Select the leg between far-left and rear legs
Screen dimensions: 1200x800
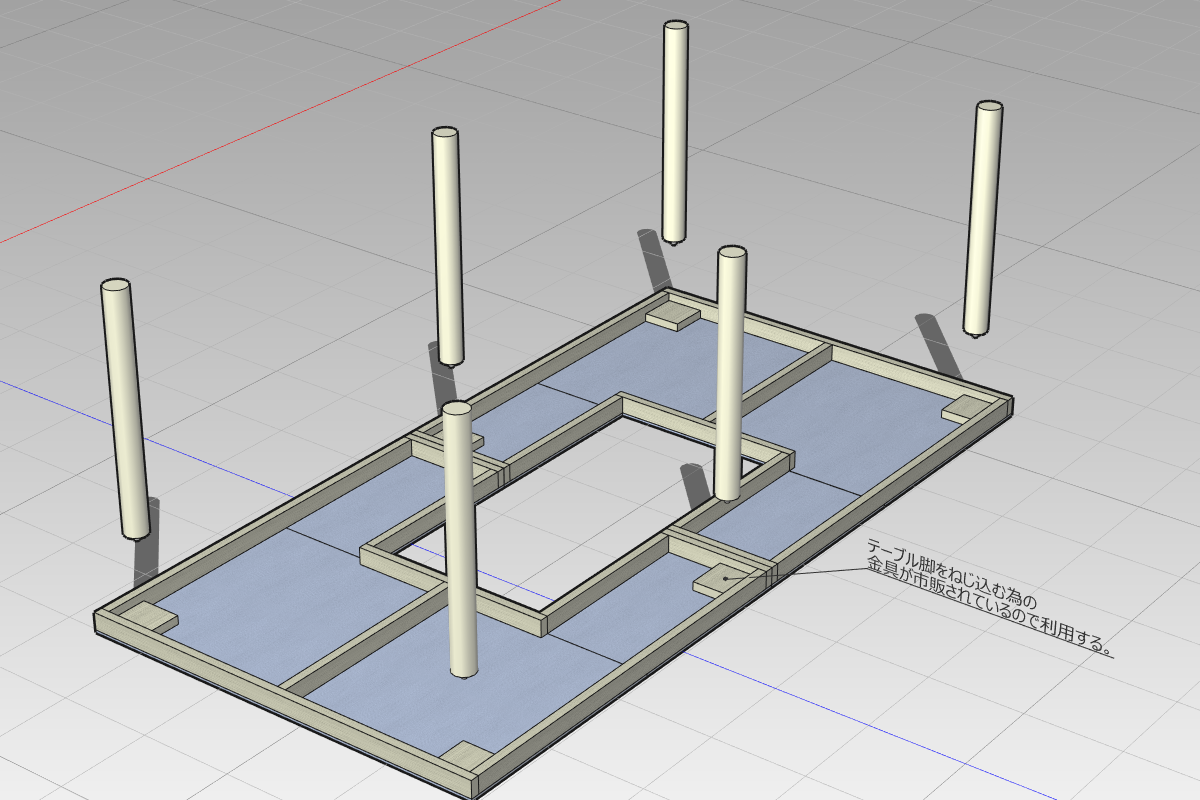click(448, 245)
